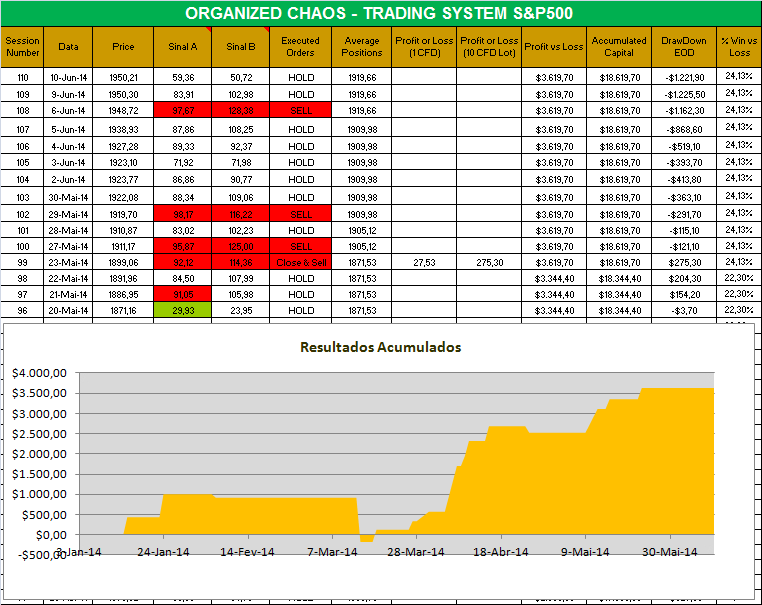Select the Data column header

(x=68, y=47)
